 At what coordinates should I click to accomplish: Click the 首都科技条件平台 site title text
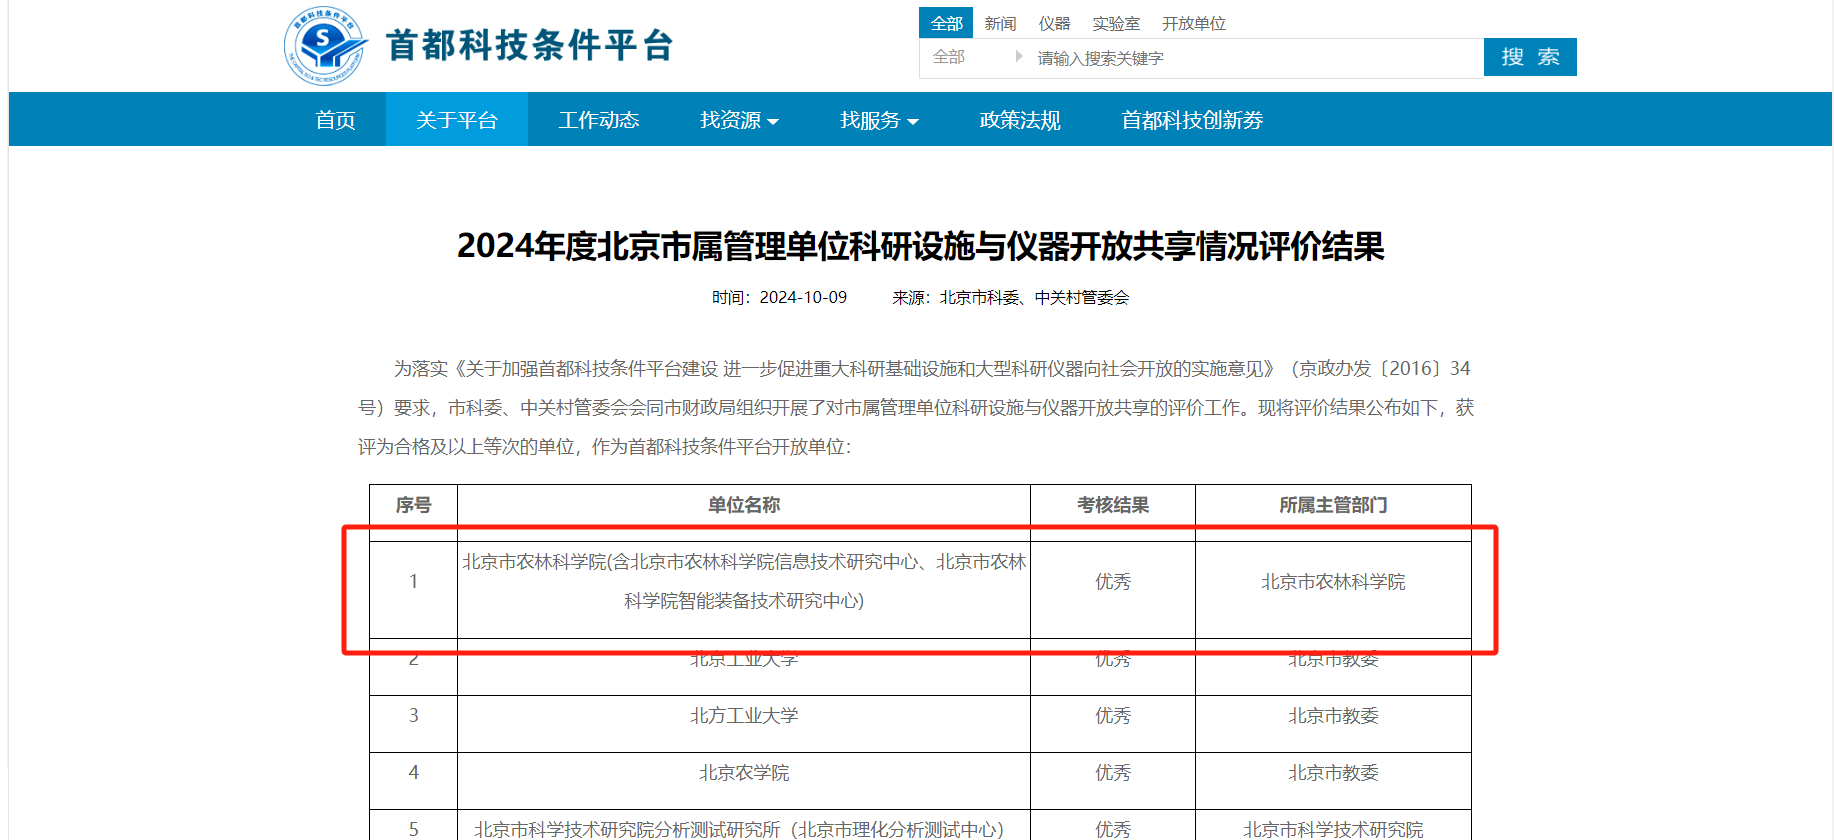[529, 46]
